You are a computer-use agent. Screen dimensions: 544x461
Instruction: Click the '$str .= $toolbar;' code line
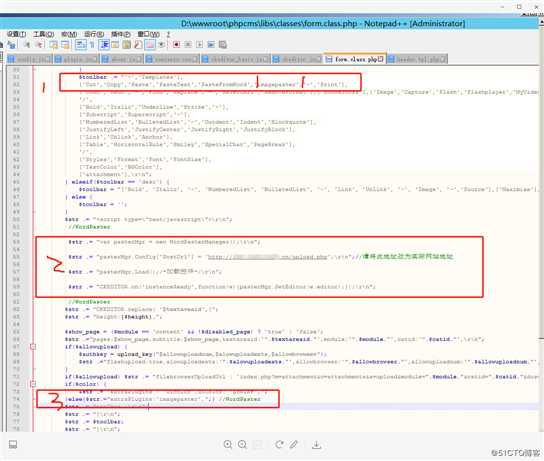94,422
